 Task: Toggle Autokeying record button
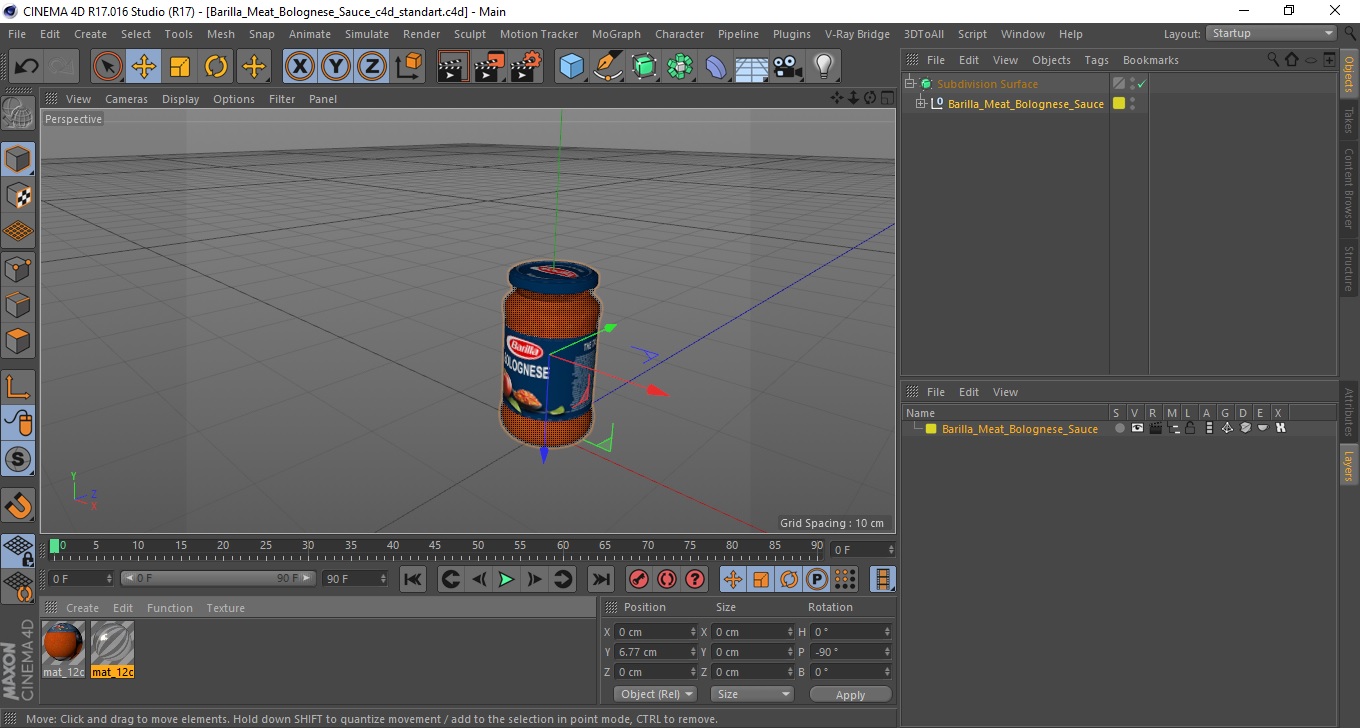pyautogui.click(x=666, y=579)
